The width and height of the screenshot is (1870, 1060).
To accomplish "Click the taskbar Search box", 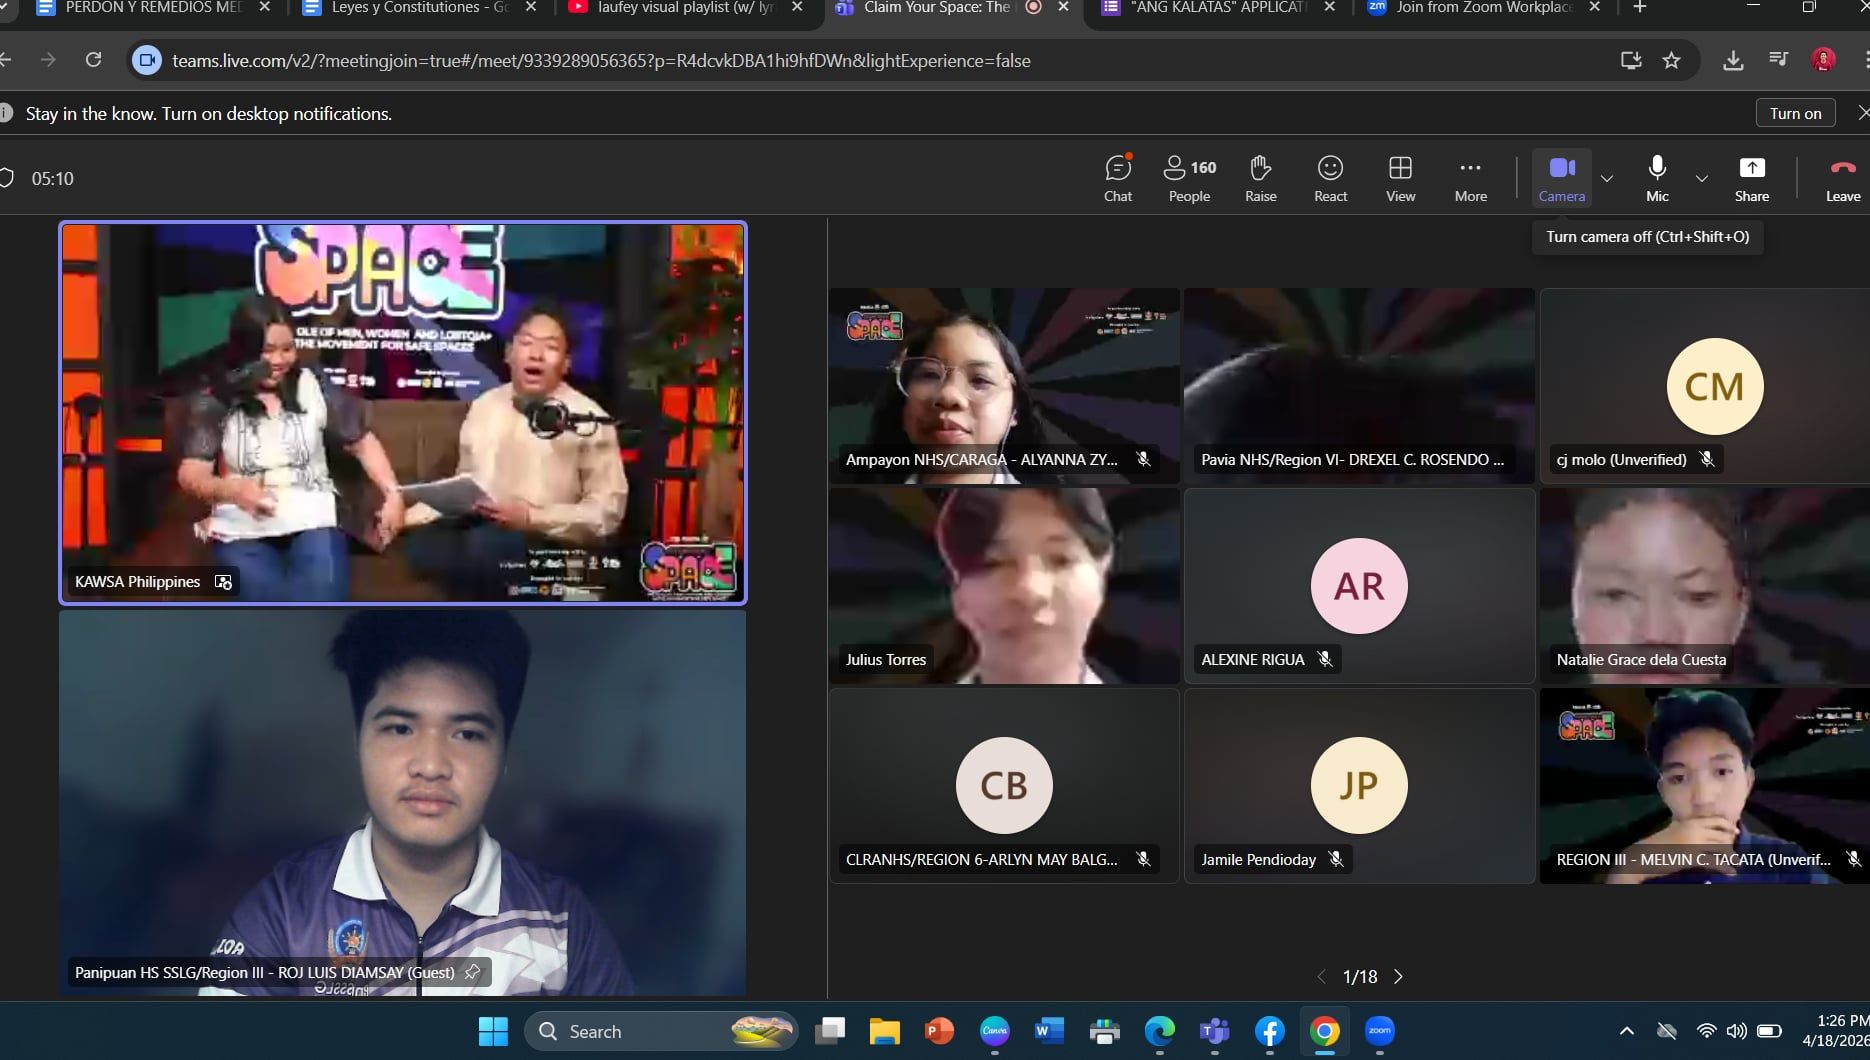I will [x=661, y=1031].
